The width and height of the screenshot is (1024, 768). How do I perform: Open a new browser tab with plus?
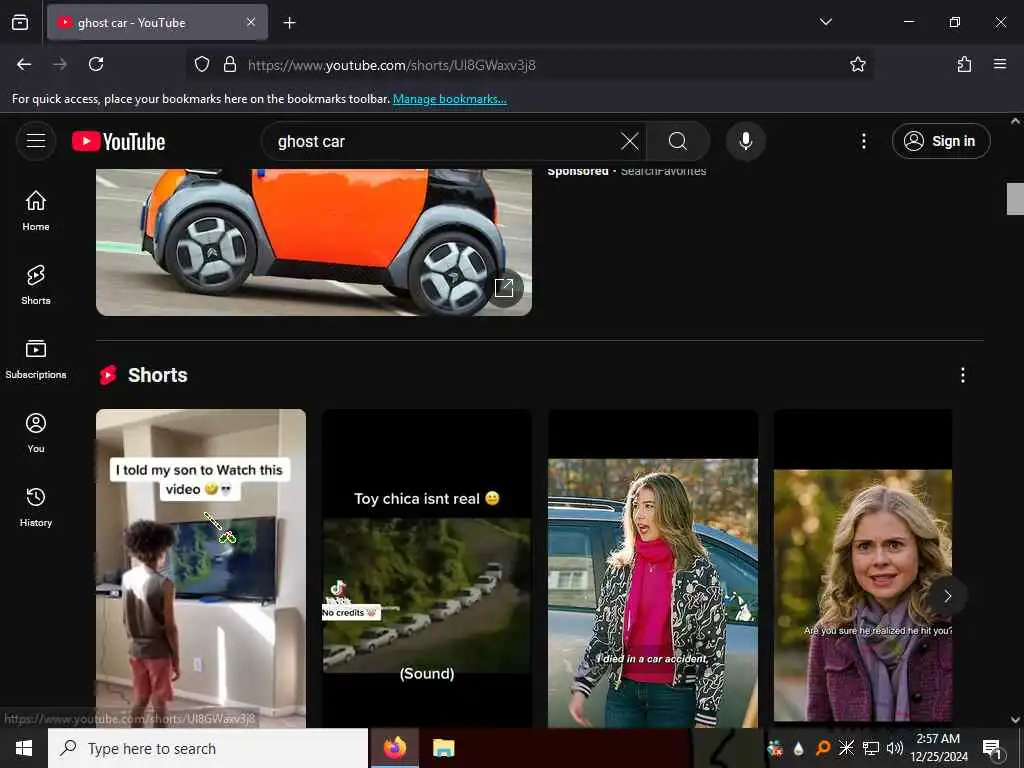(289, 23)
